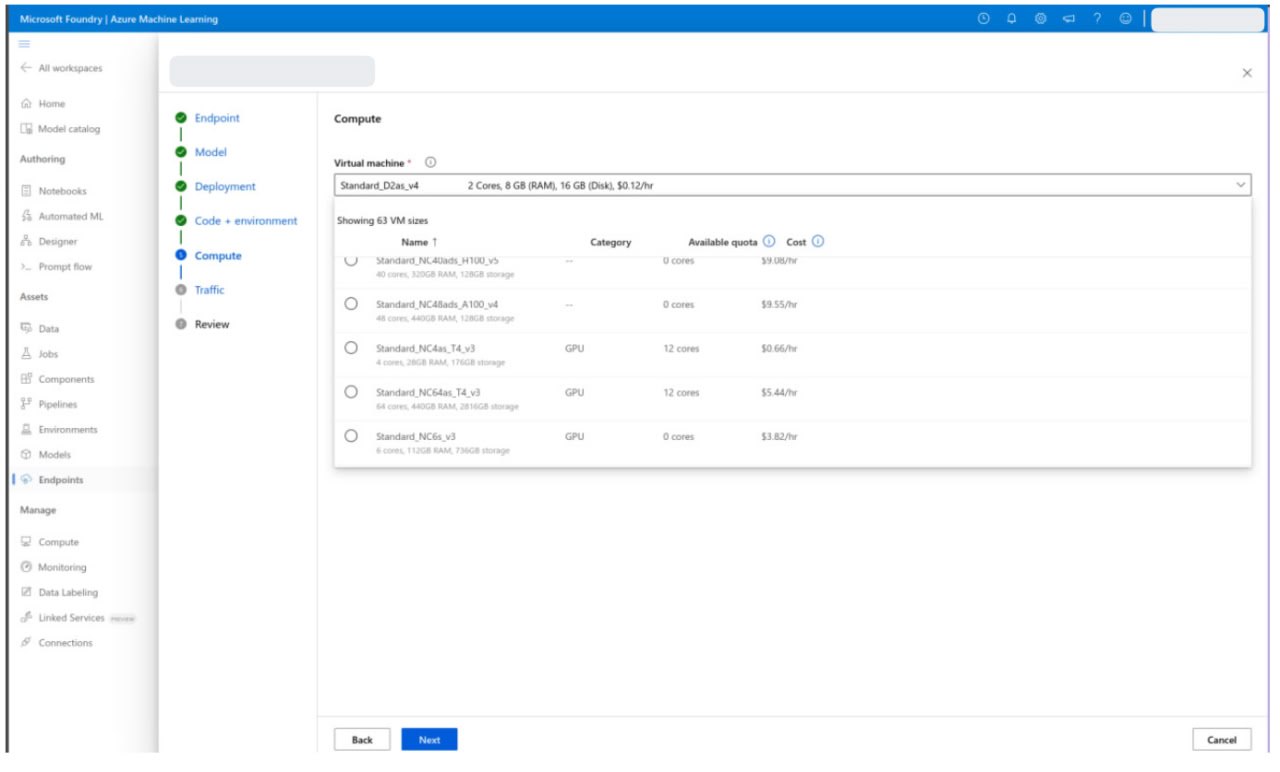
Task: Click the $9.55/hr cost value
Action: coord(779,305)
